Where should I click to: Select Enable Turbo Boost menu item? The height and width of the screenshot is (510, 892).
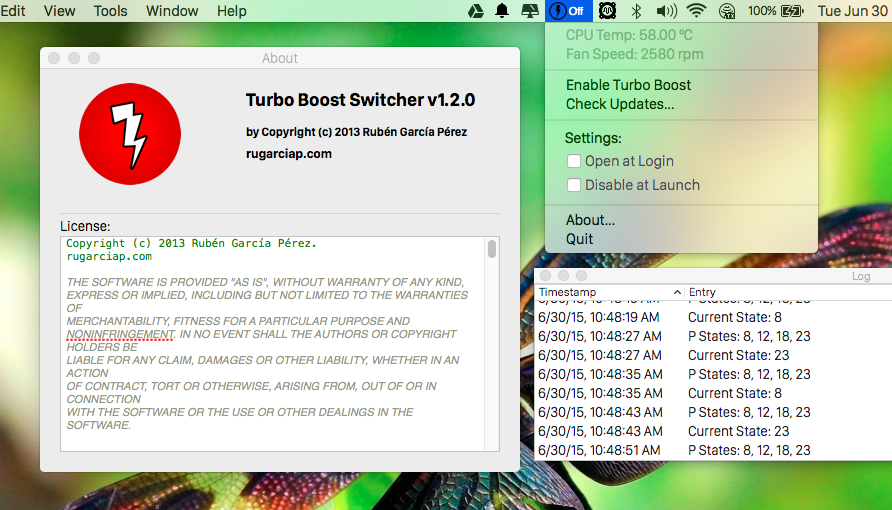coord(628,85)
